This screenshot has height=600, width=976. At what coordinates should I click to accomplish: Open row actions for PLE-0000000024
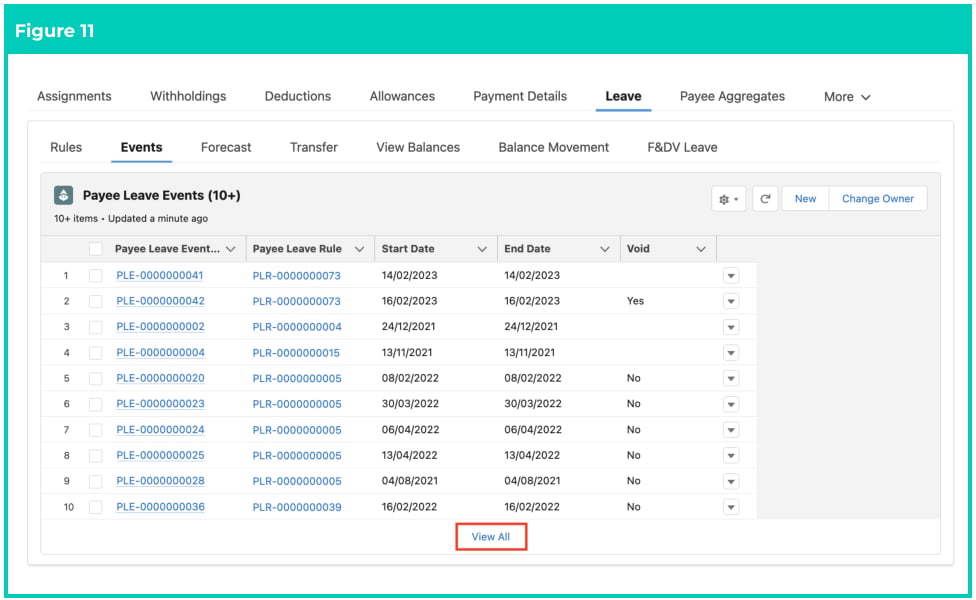731,430
